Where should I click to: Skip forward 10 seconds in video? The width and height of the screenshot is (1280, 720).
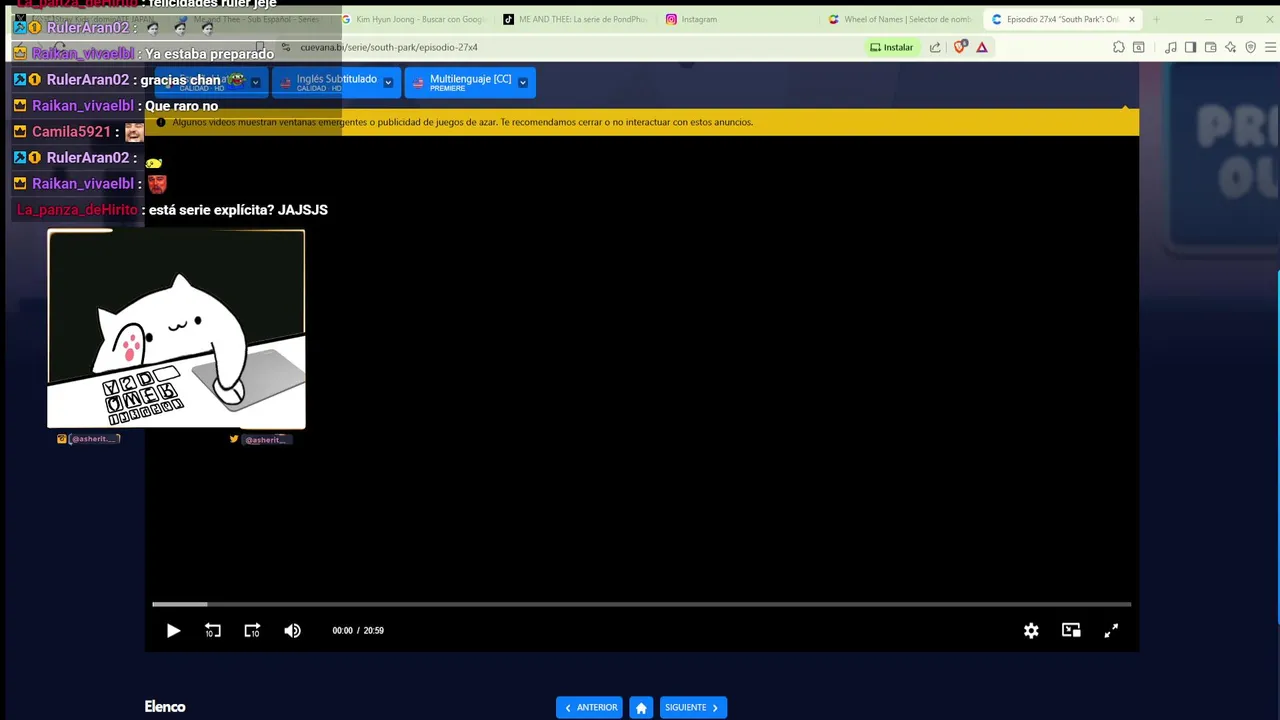(252, 631)
